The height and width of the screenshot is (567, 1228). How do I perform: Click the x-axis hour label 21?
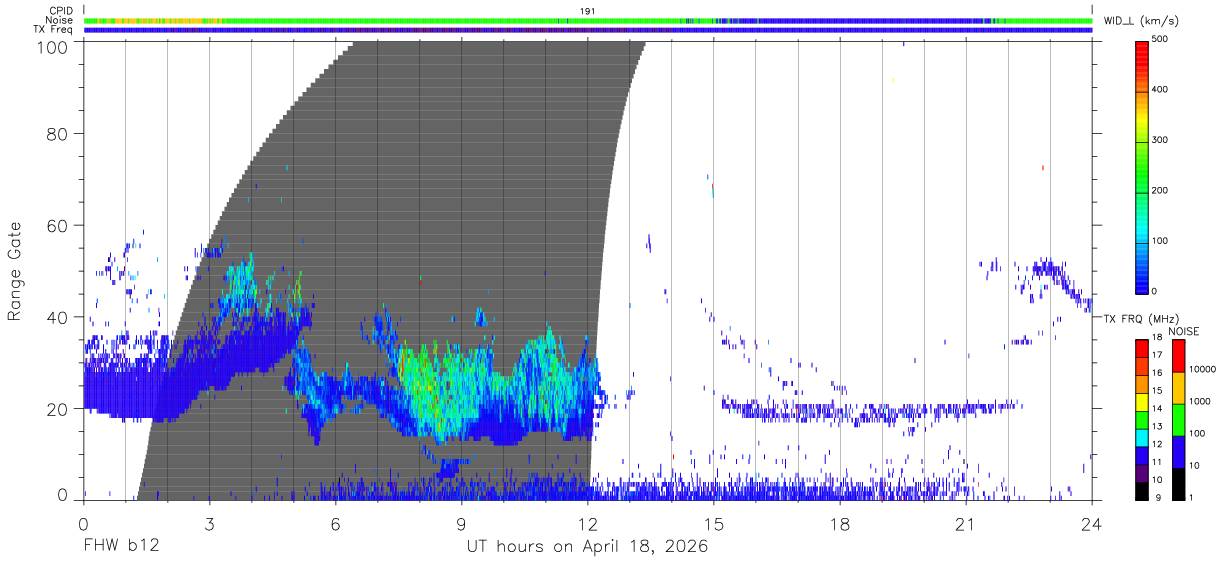click(x=966, y=523)
